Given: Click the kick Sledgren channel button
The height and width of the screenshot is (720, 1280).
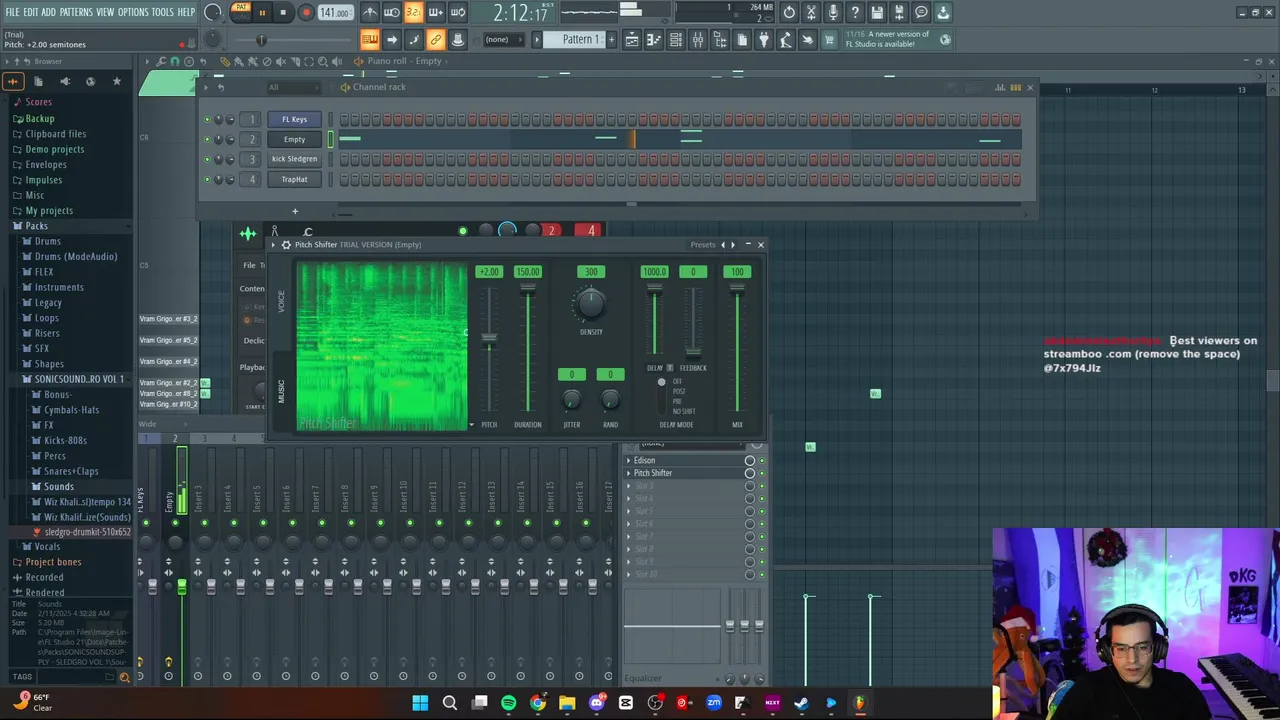Looking at the screenshot, I should point(294,159).
